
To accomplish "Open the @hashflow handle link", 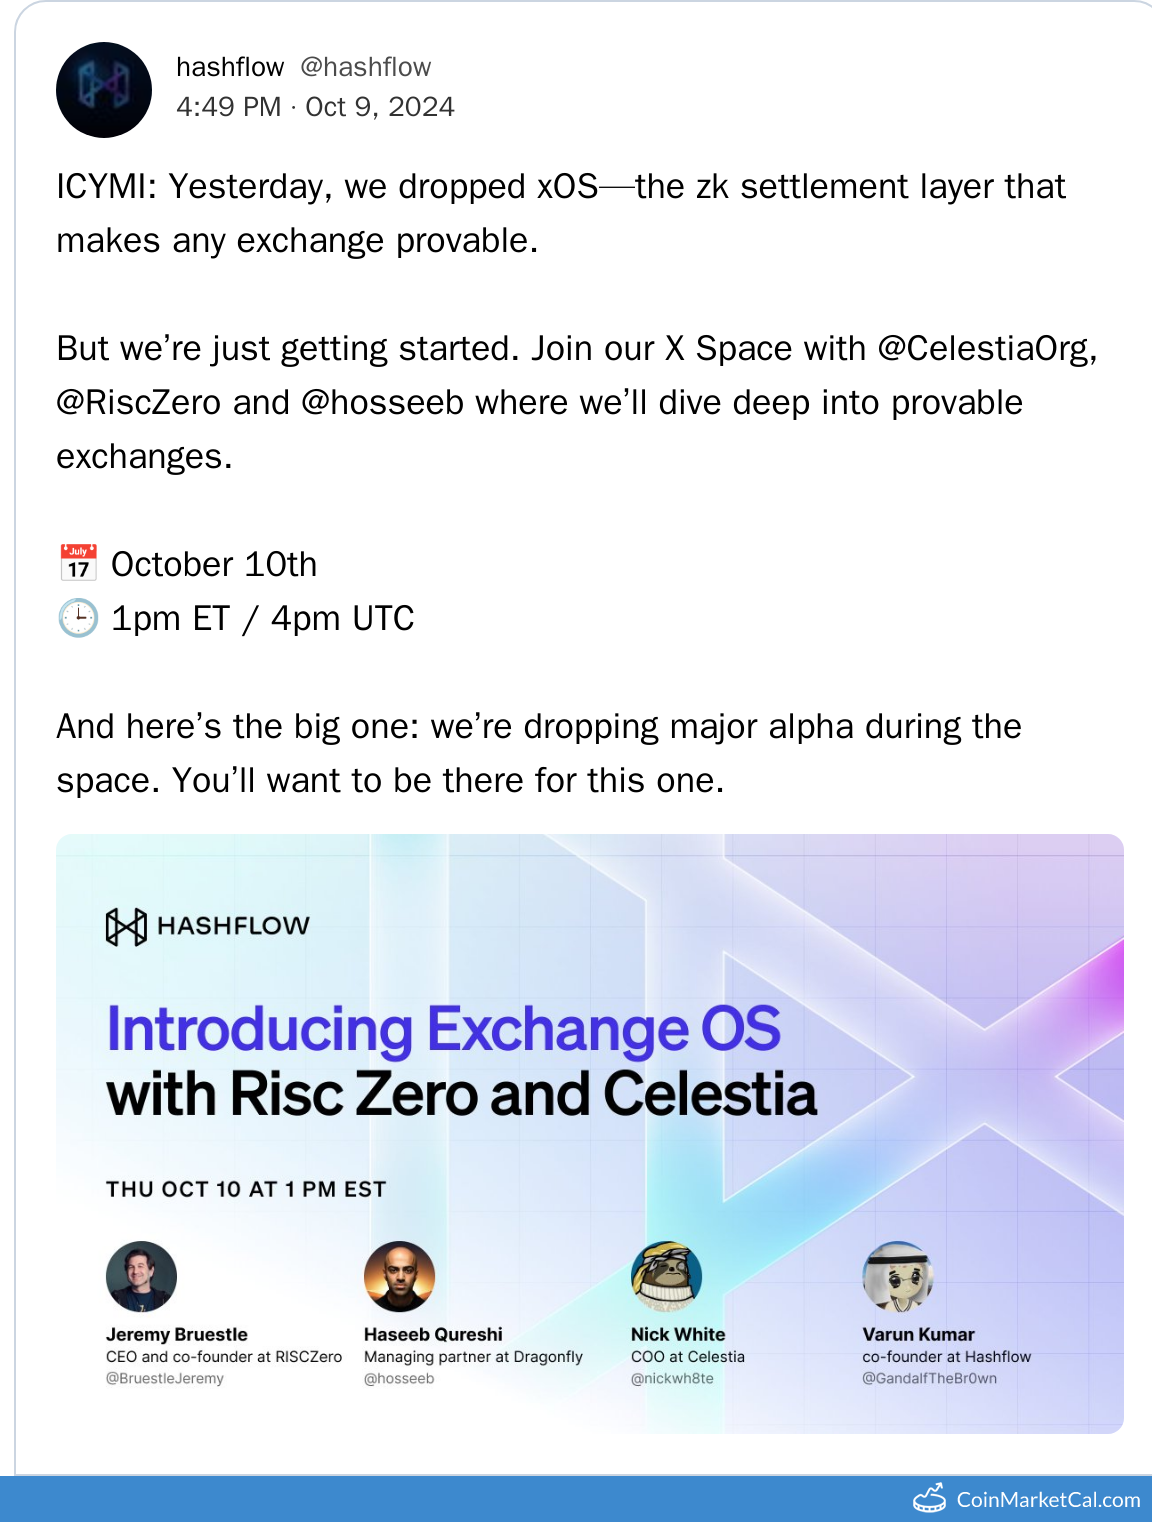I will click(365, 67).
